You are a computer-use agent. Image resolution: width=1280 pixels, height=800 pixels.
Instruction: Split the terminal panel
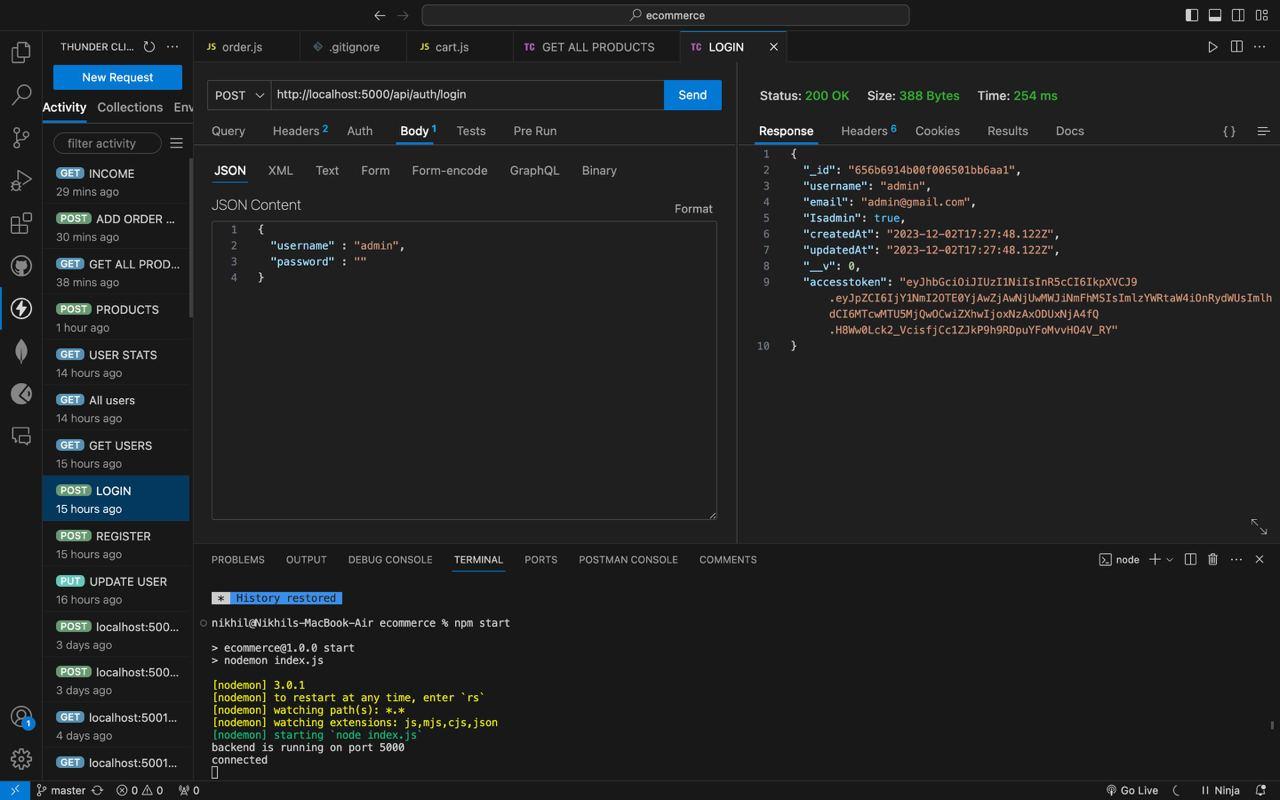pos(1190,559)
